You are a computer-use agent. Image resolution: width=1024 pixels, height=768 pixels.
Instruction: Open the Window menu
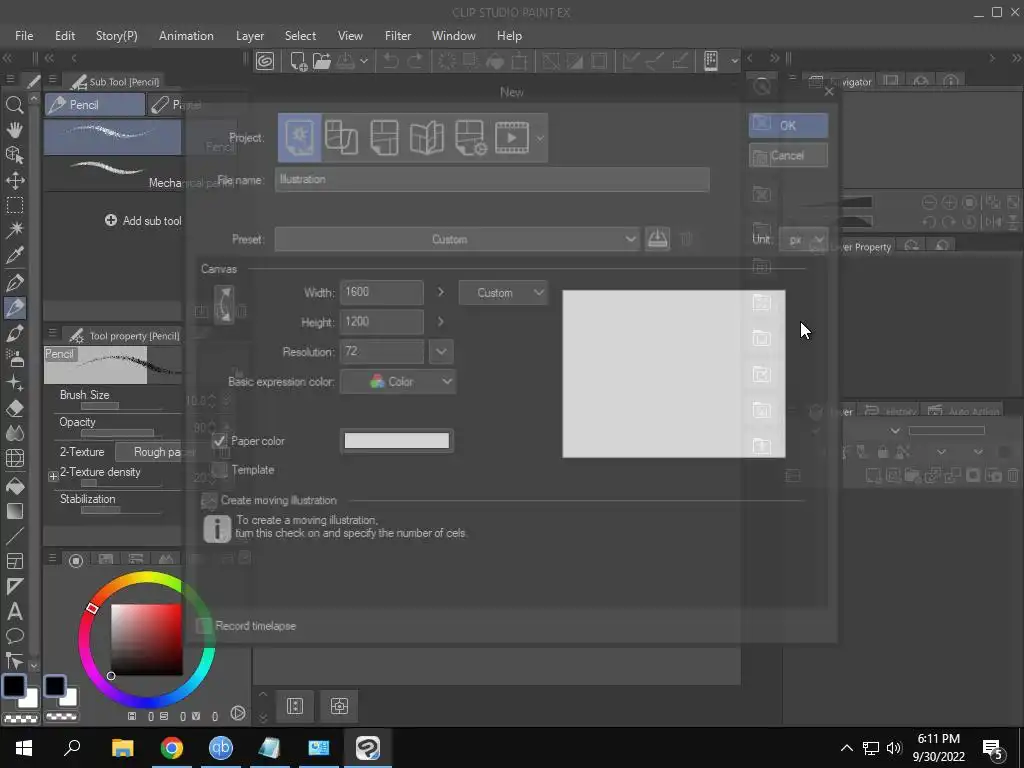454,36
